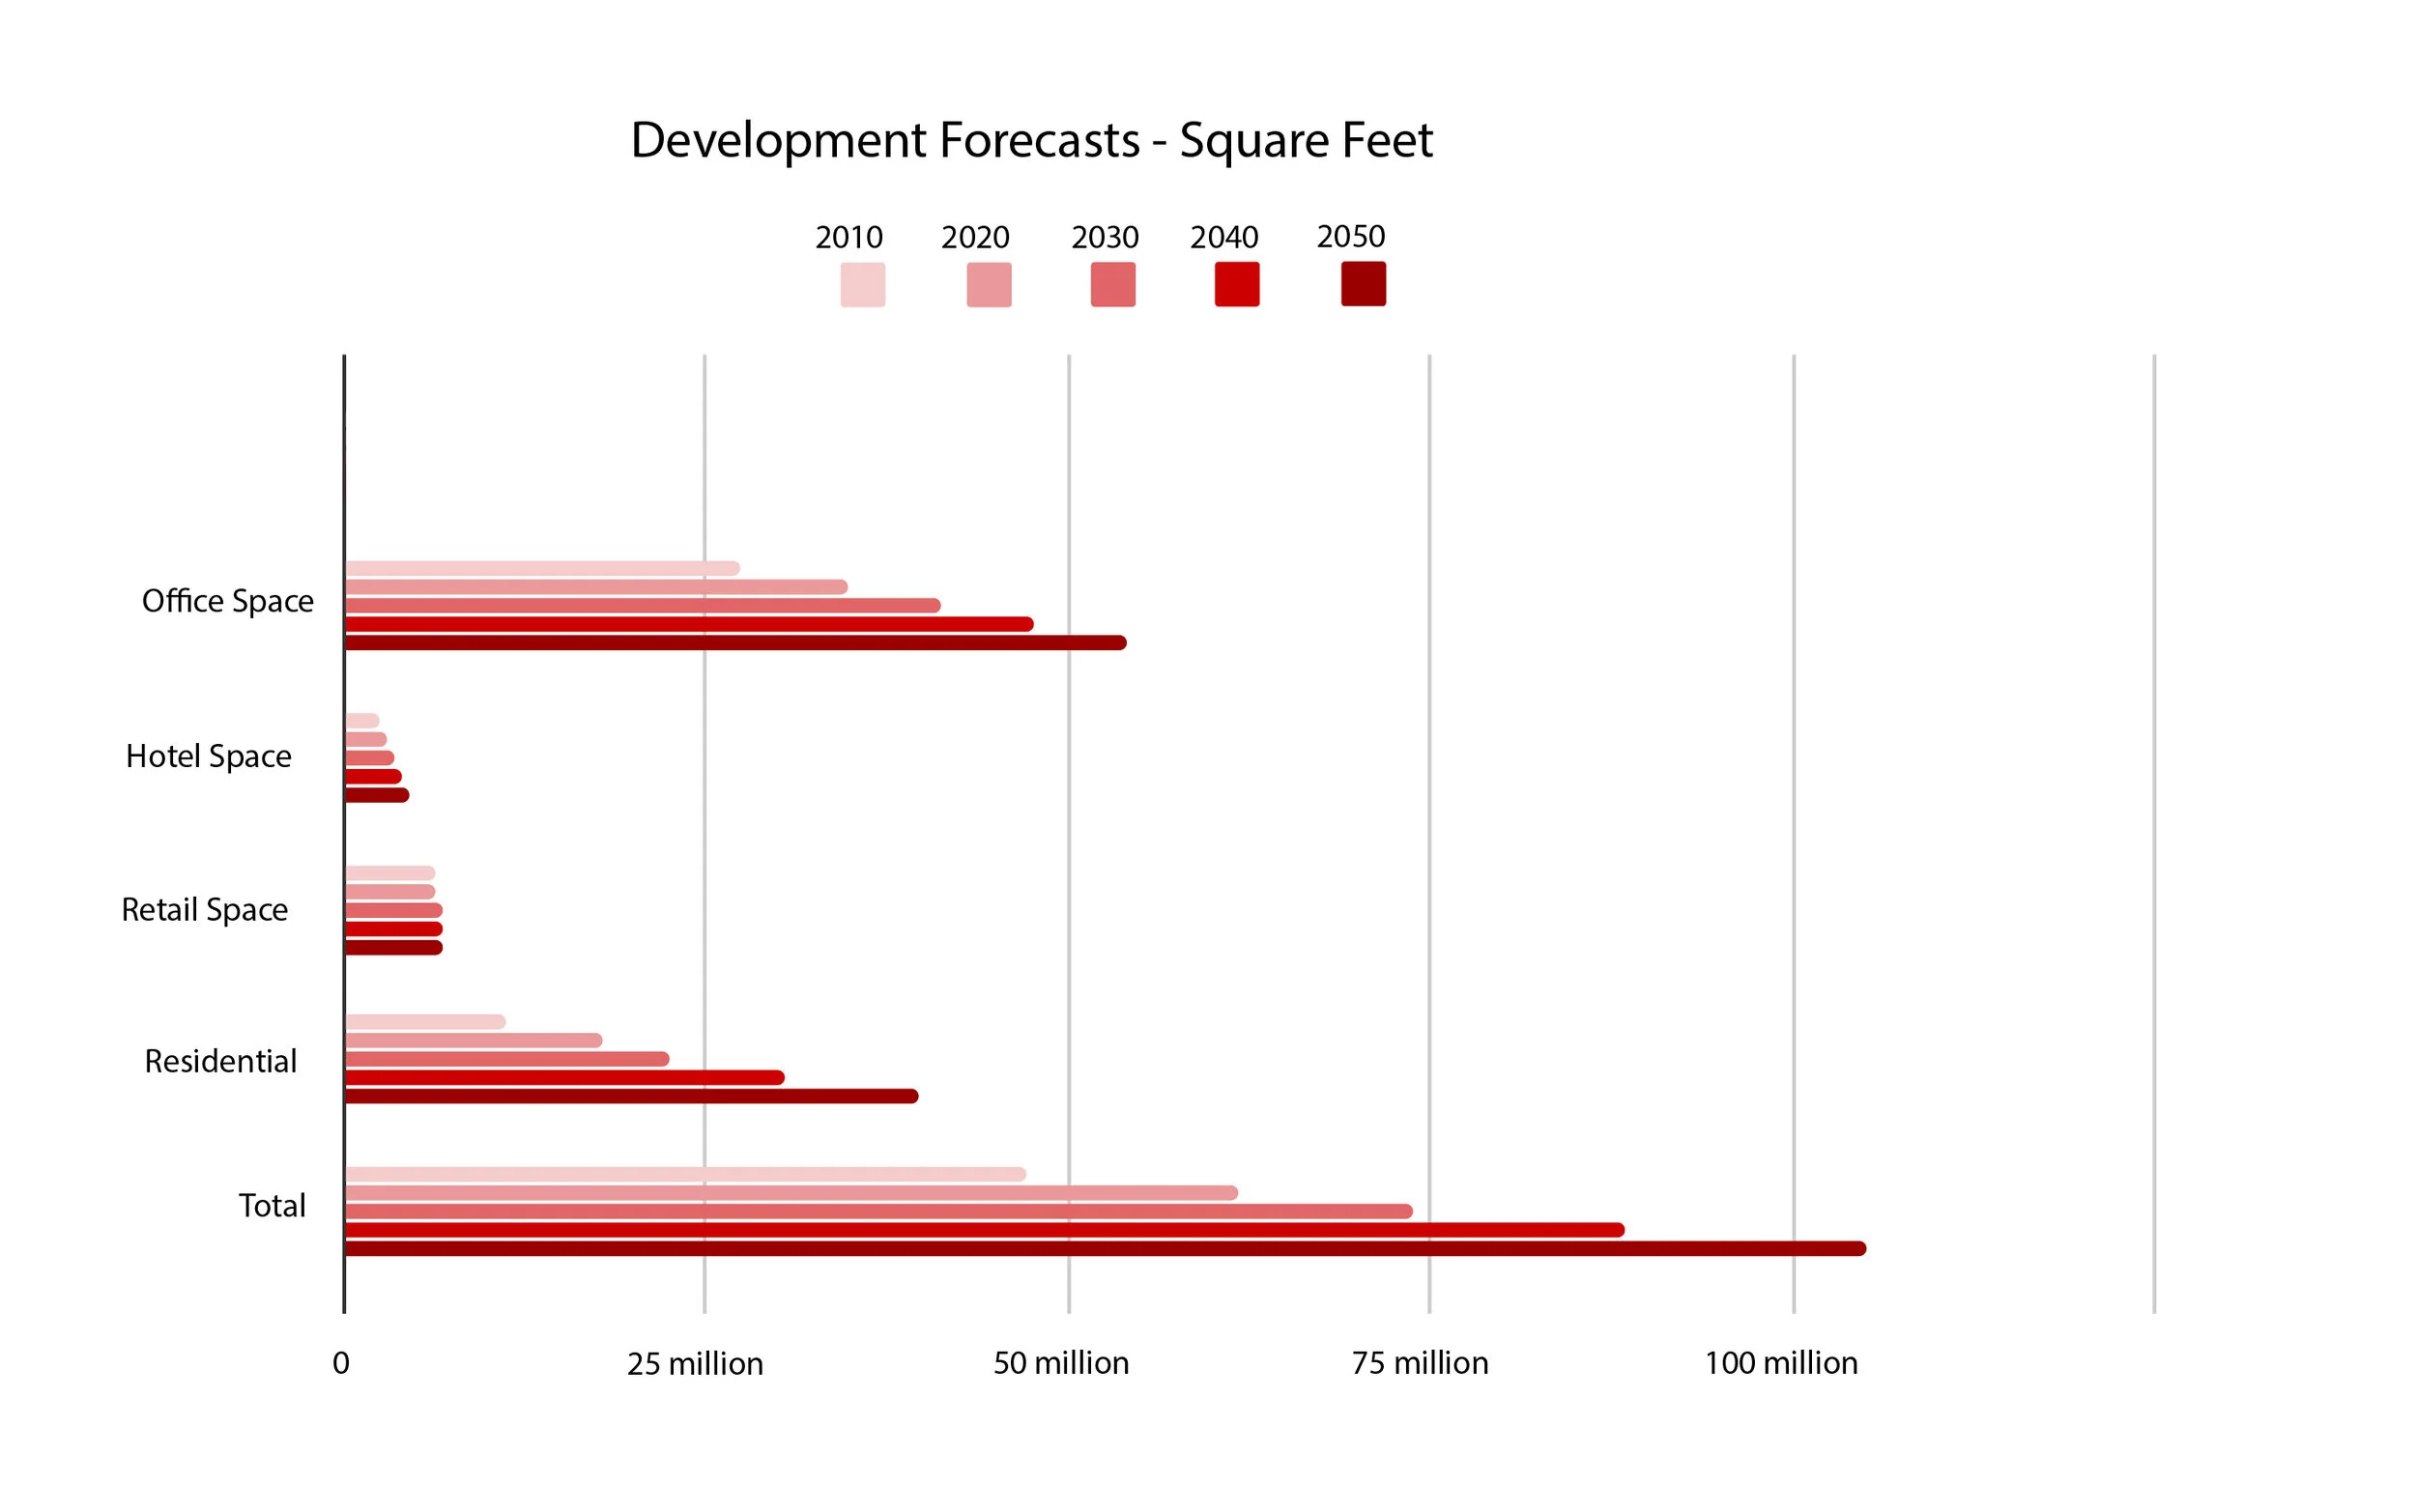Select the Total 2030 bar
Screen dimensions: 2416x1512
click(x=879, y=1212)
